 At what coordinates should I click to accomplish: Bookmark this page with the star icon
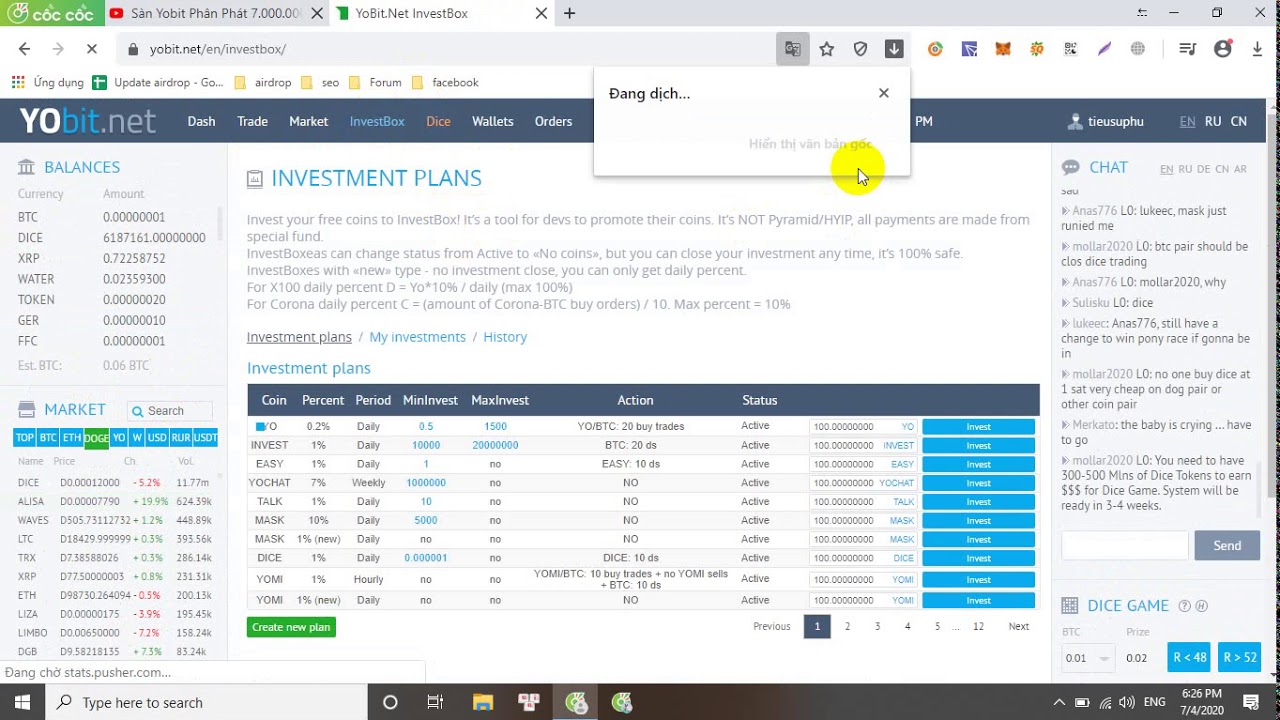827,49
